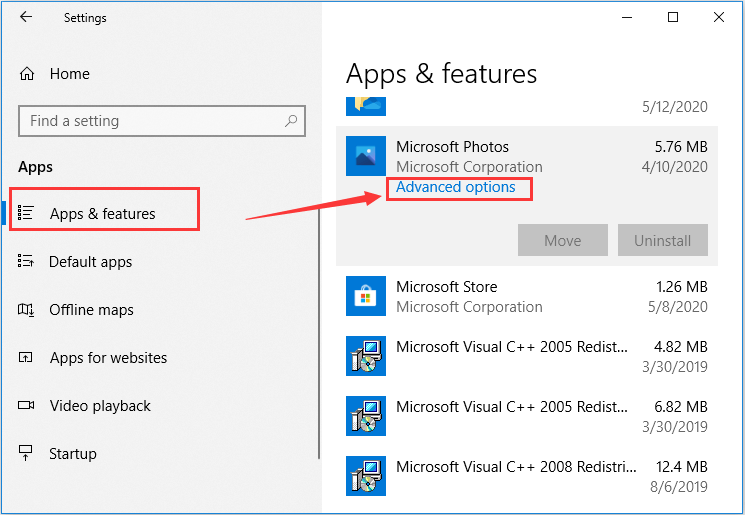The height and width of the screenshot is (515, 745).
Task: Click the search magnifier icon
Action: coord(291,121)
